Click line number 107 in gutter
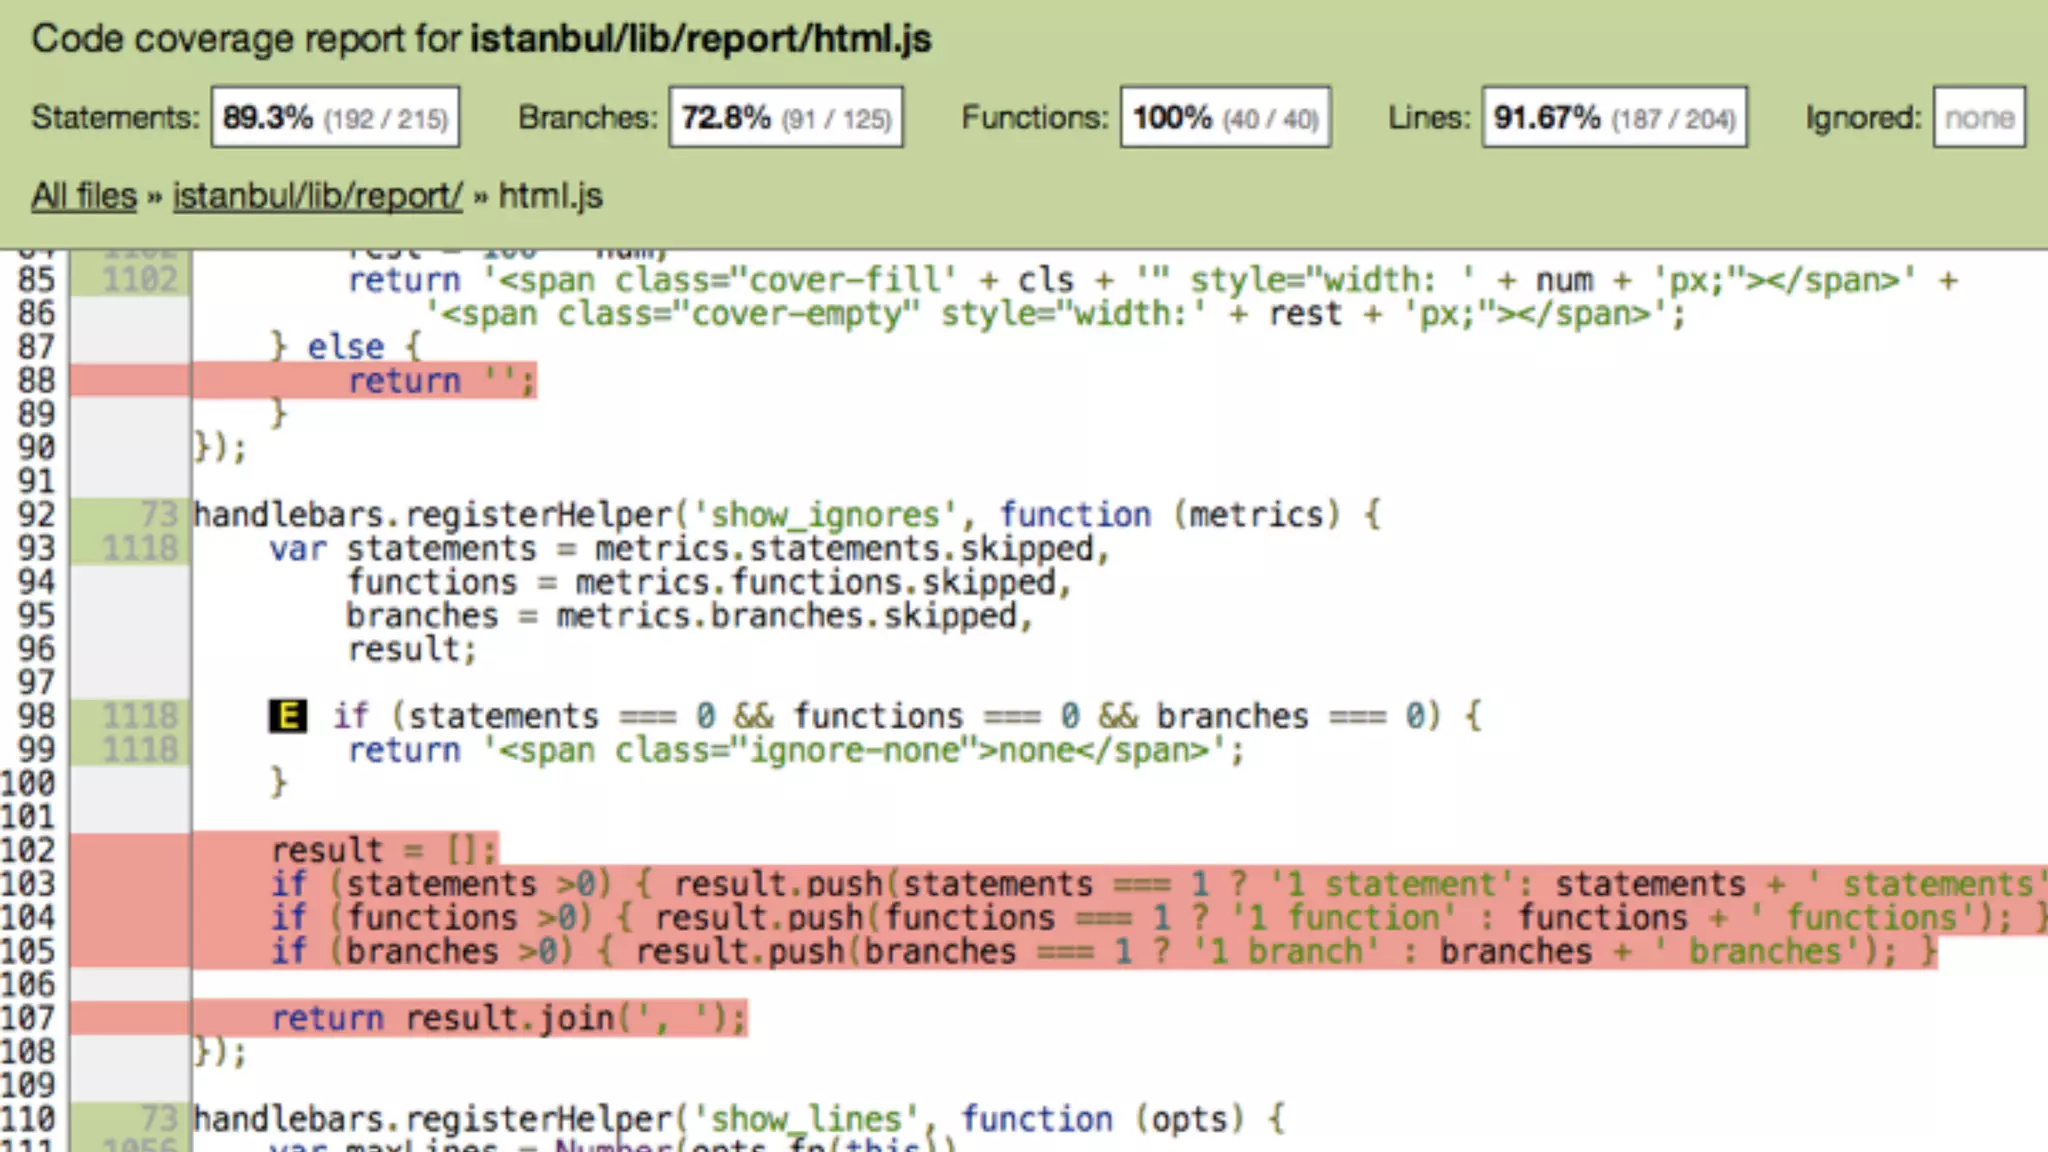2048x1152 pixels. click(x=28, y=1018)
